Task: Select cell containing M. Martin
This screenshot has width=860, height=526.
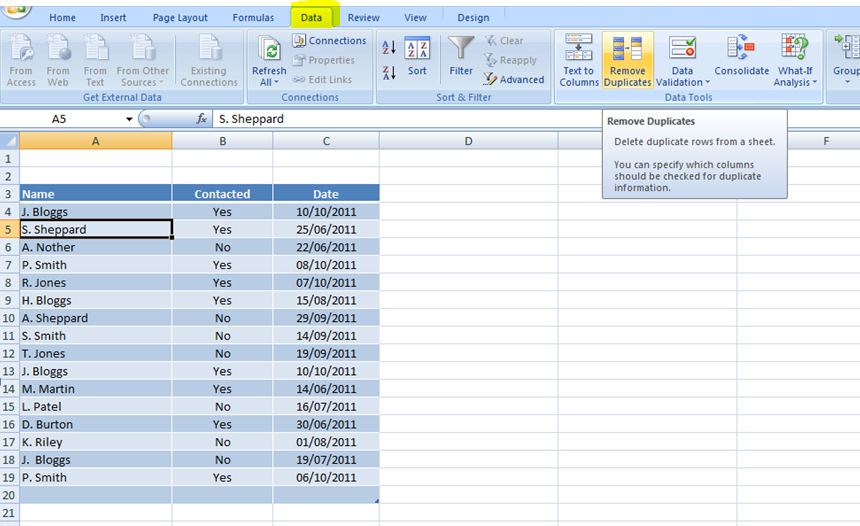Action: 95,389
